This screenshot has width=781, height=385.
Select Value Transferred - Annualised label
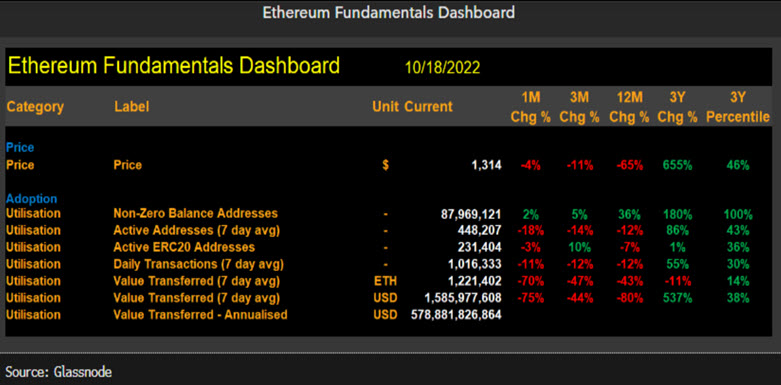click(200, 315)
